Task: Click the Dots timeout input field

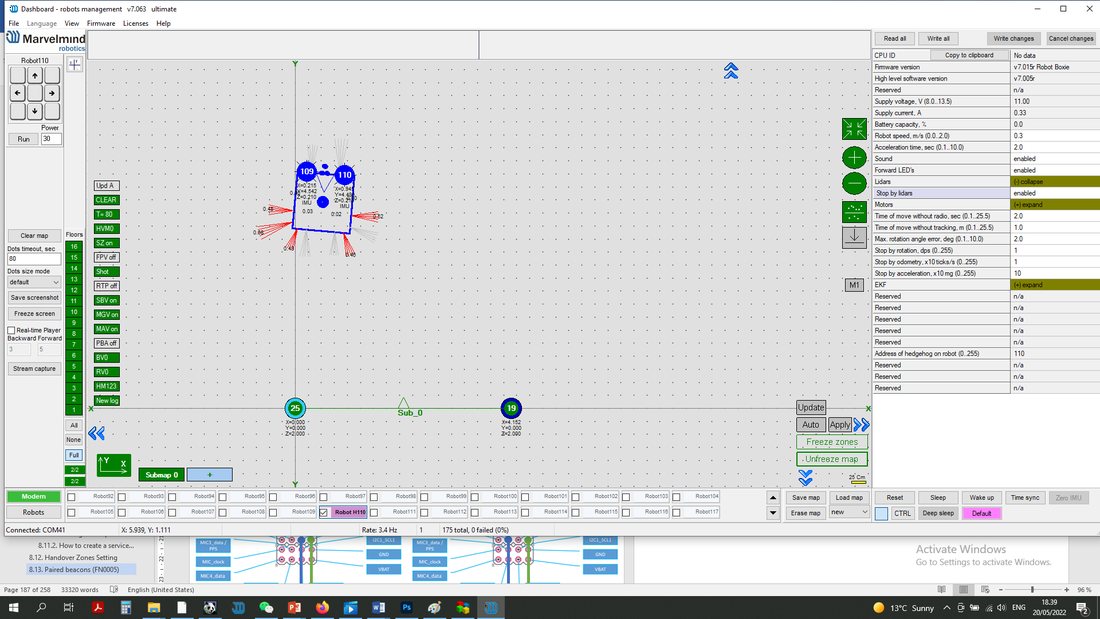Action: pyautogui.click(x=34, y=259)
